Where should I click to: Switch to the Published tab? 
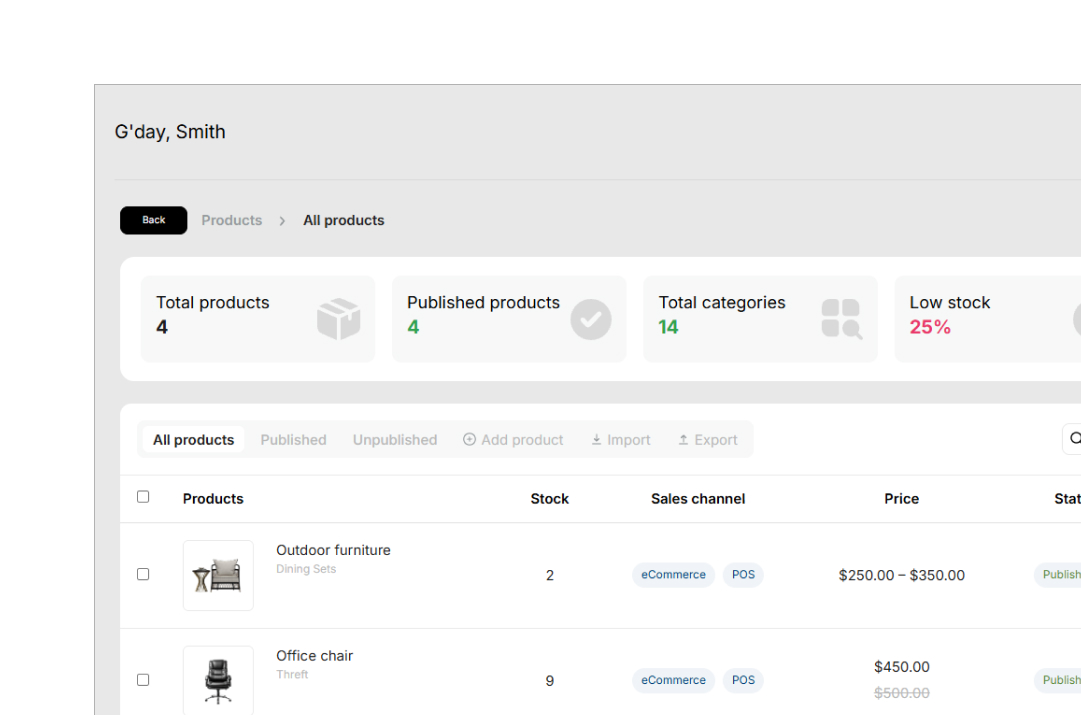pos(293,440)
